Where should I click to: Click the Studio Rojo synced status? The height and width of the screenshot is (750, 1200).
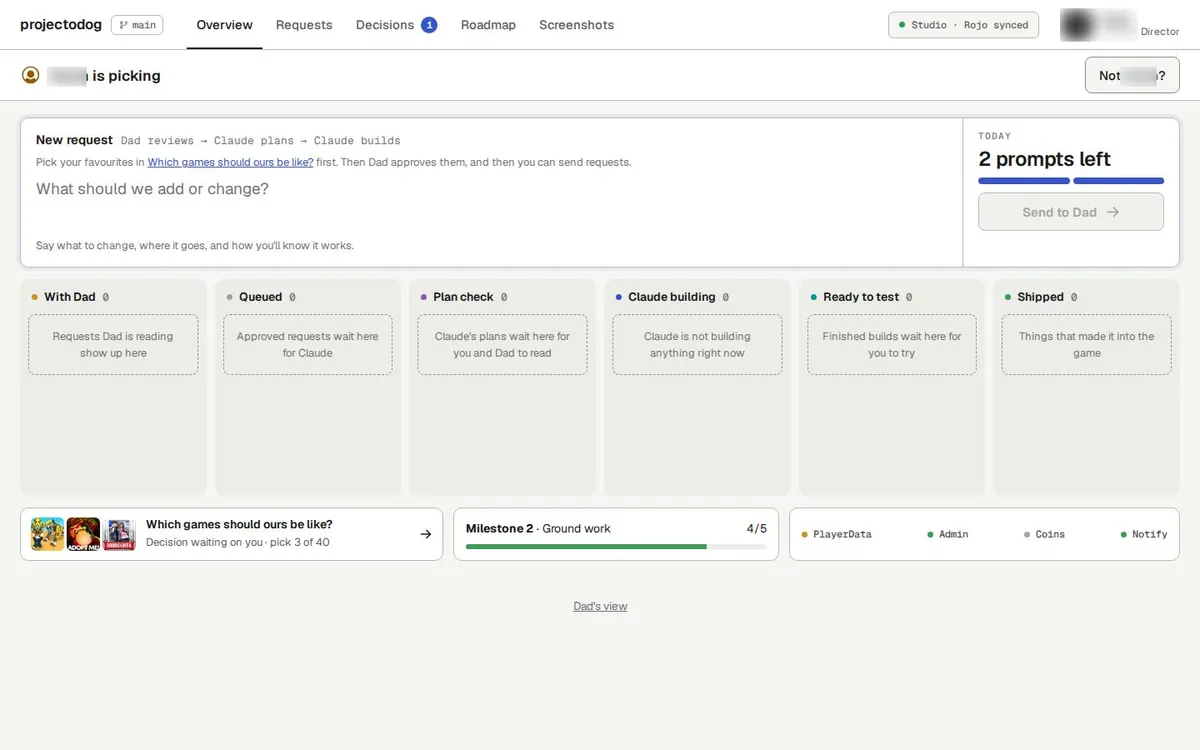point(963,25)
